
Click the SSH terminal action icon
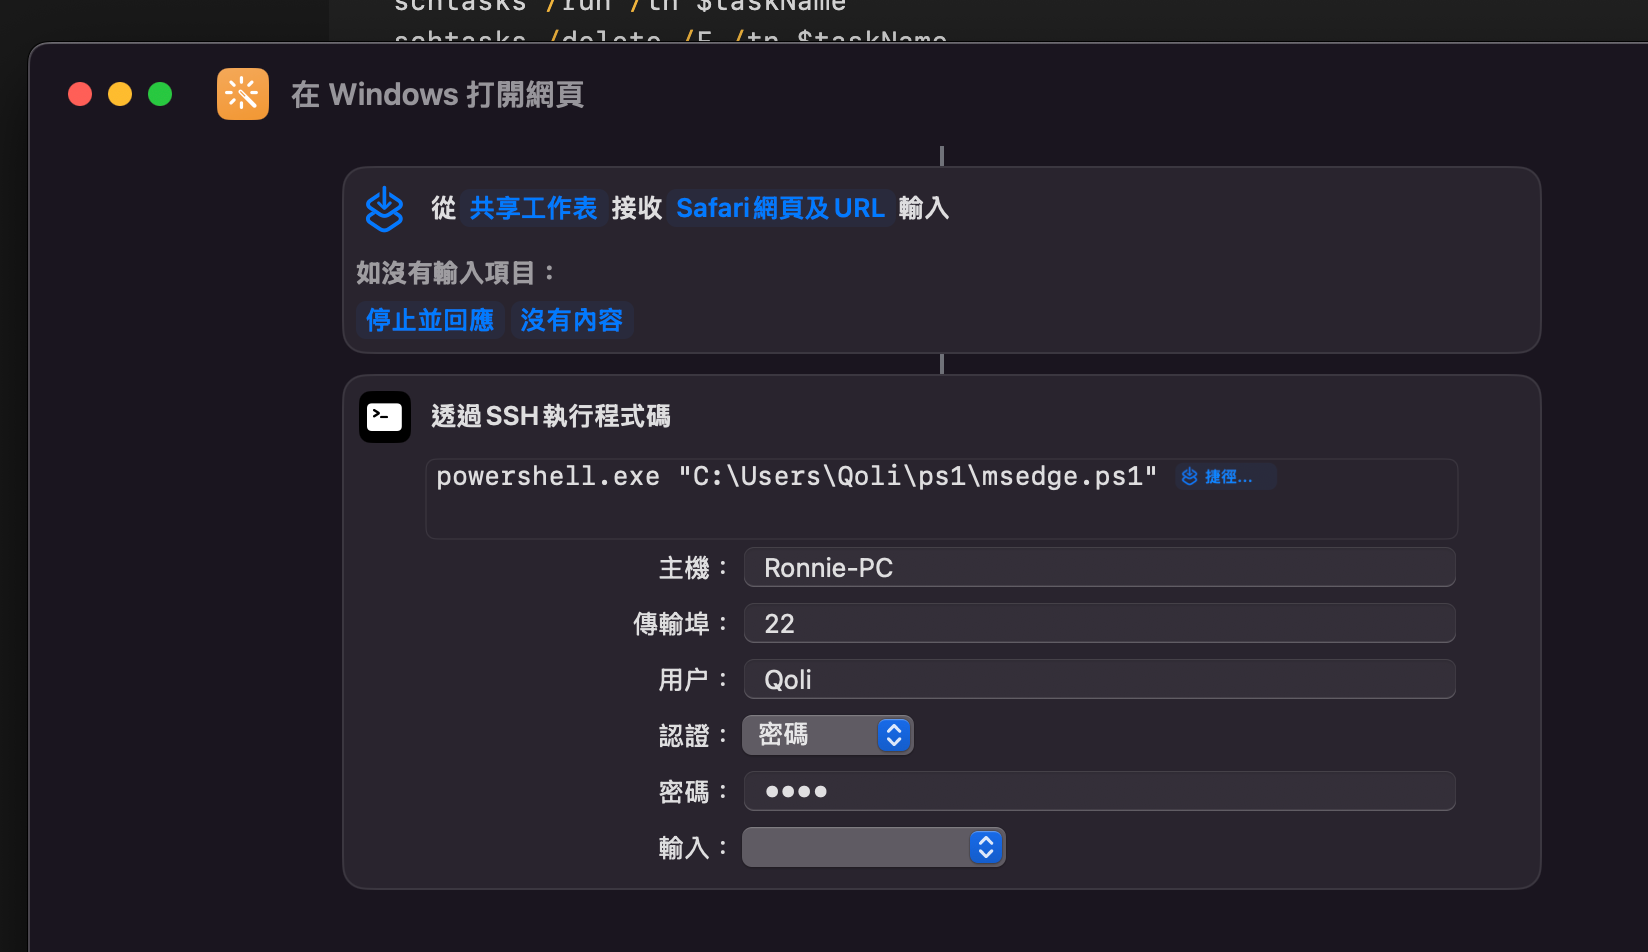pos(385,417)
